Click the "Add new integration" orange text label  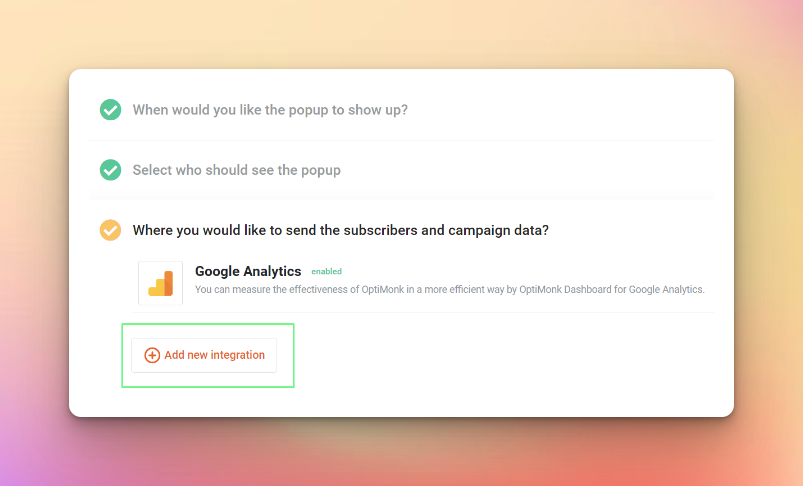click(215, 355)
